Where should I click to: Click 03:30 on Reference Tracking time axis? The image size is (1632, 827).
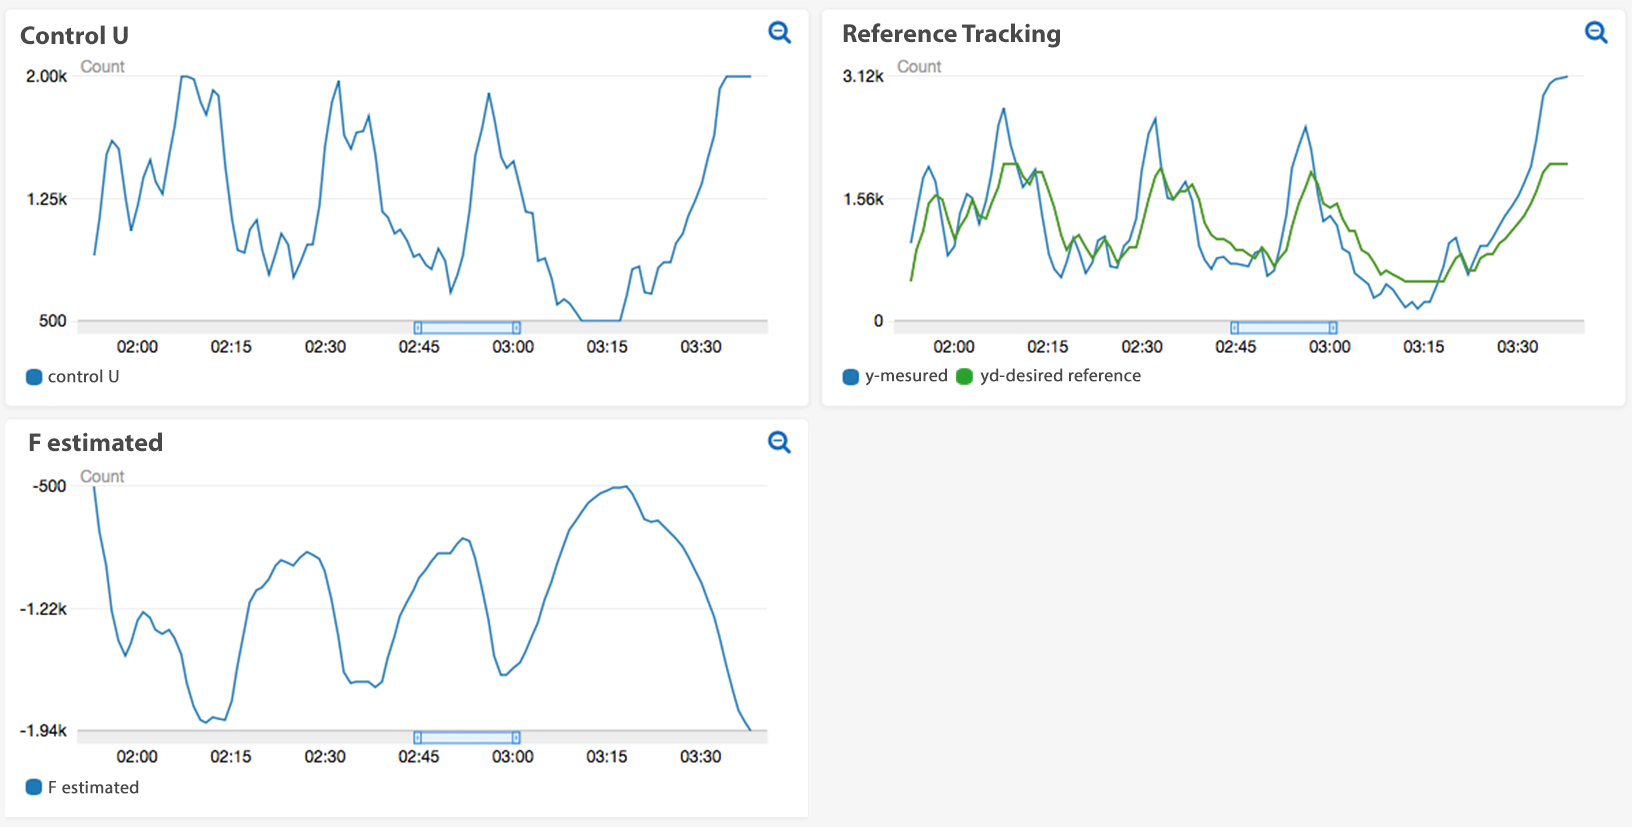pos(1517,347)
